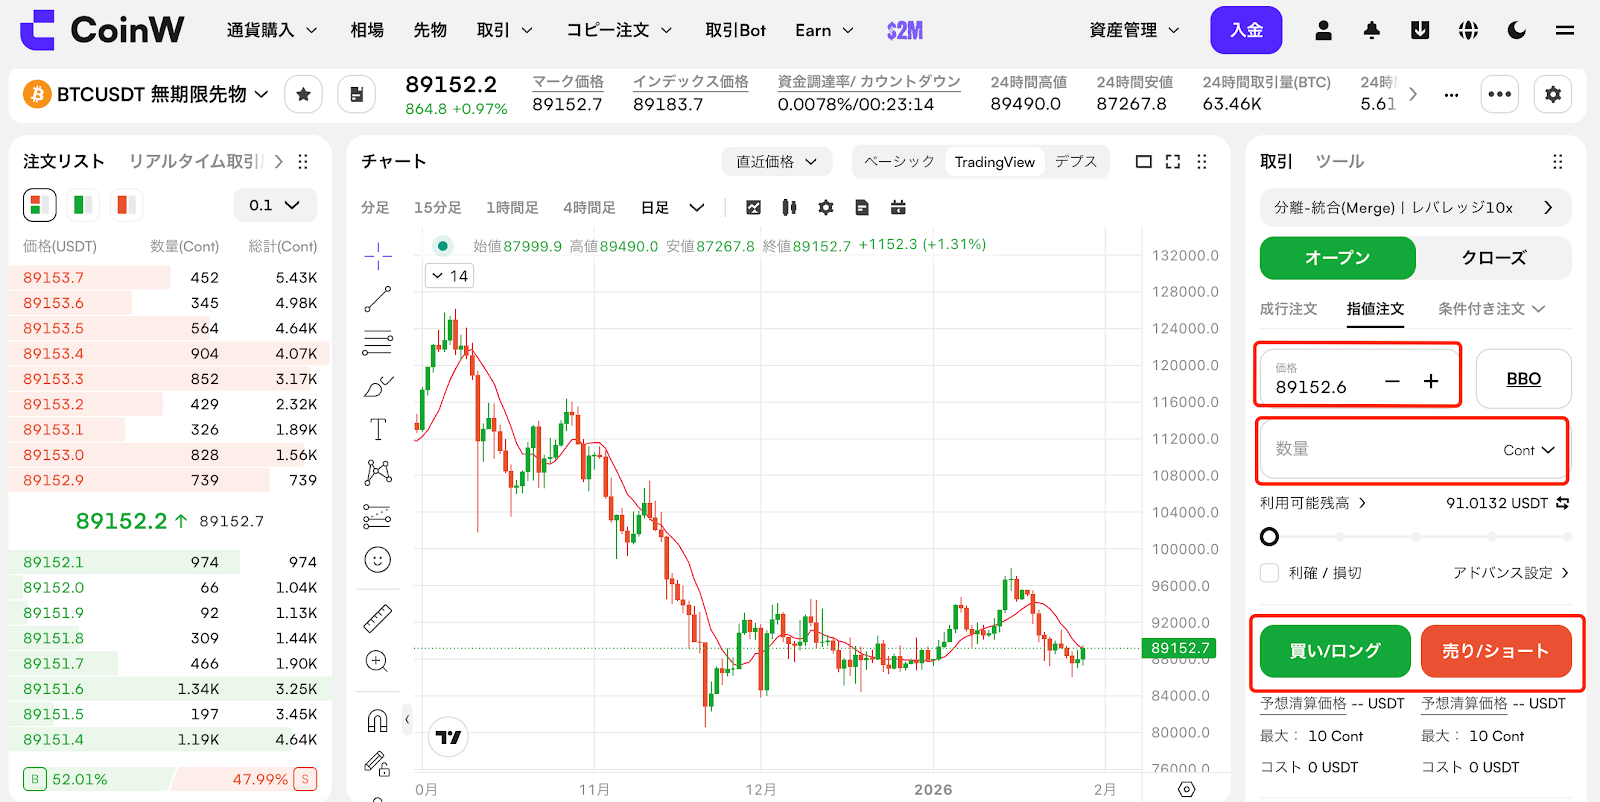Viewport: 1600px width, 802px height.
Task: Open the 直近価格 dropdown
Action: coord(777,162)
